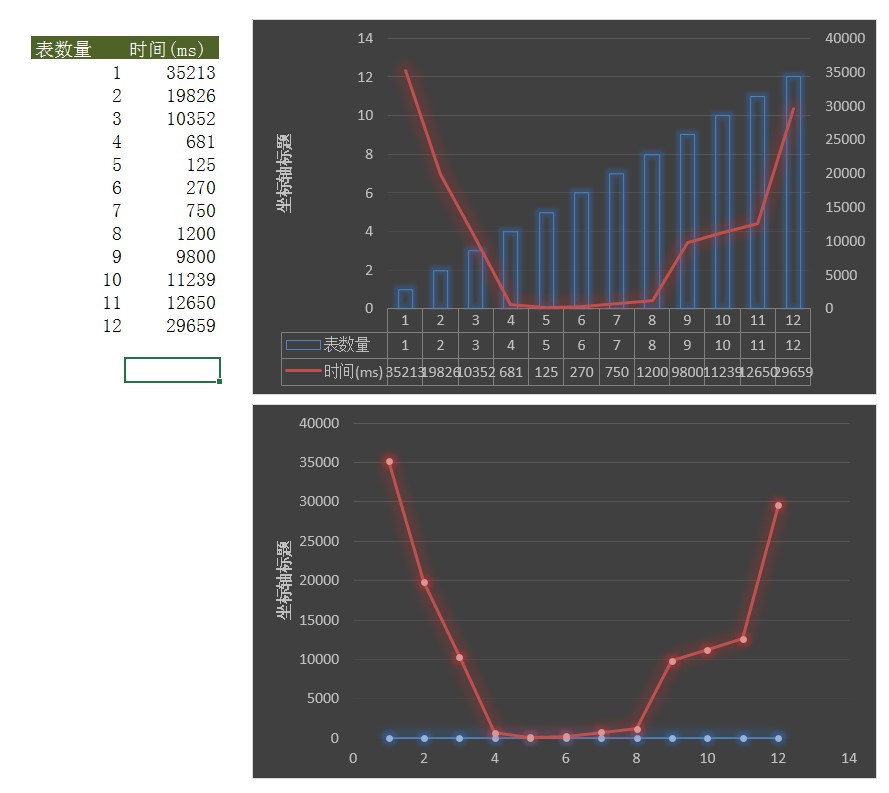Click the empty selected cell below the data

(x=172, y=369)
